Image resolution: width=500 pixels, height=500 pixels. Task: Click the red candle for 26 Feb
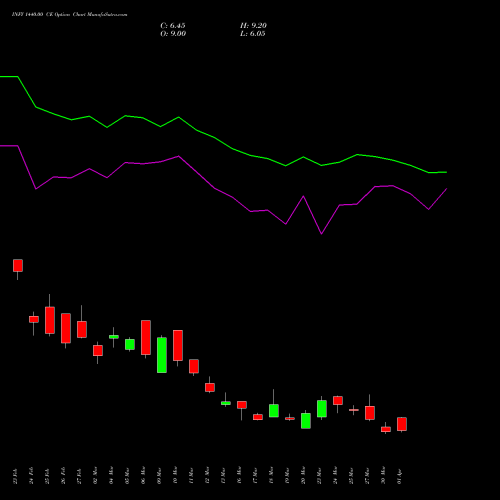66,328
